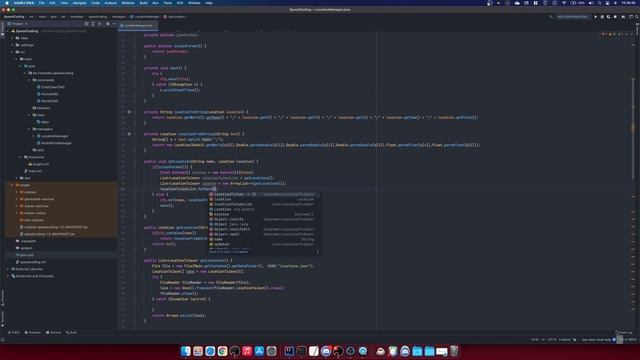
Task: Select LocationManager class in project tree
Action: [x=53, y=136]
